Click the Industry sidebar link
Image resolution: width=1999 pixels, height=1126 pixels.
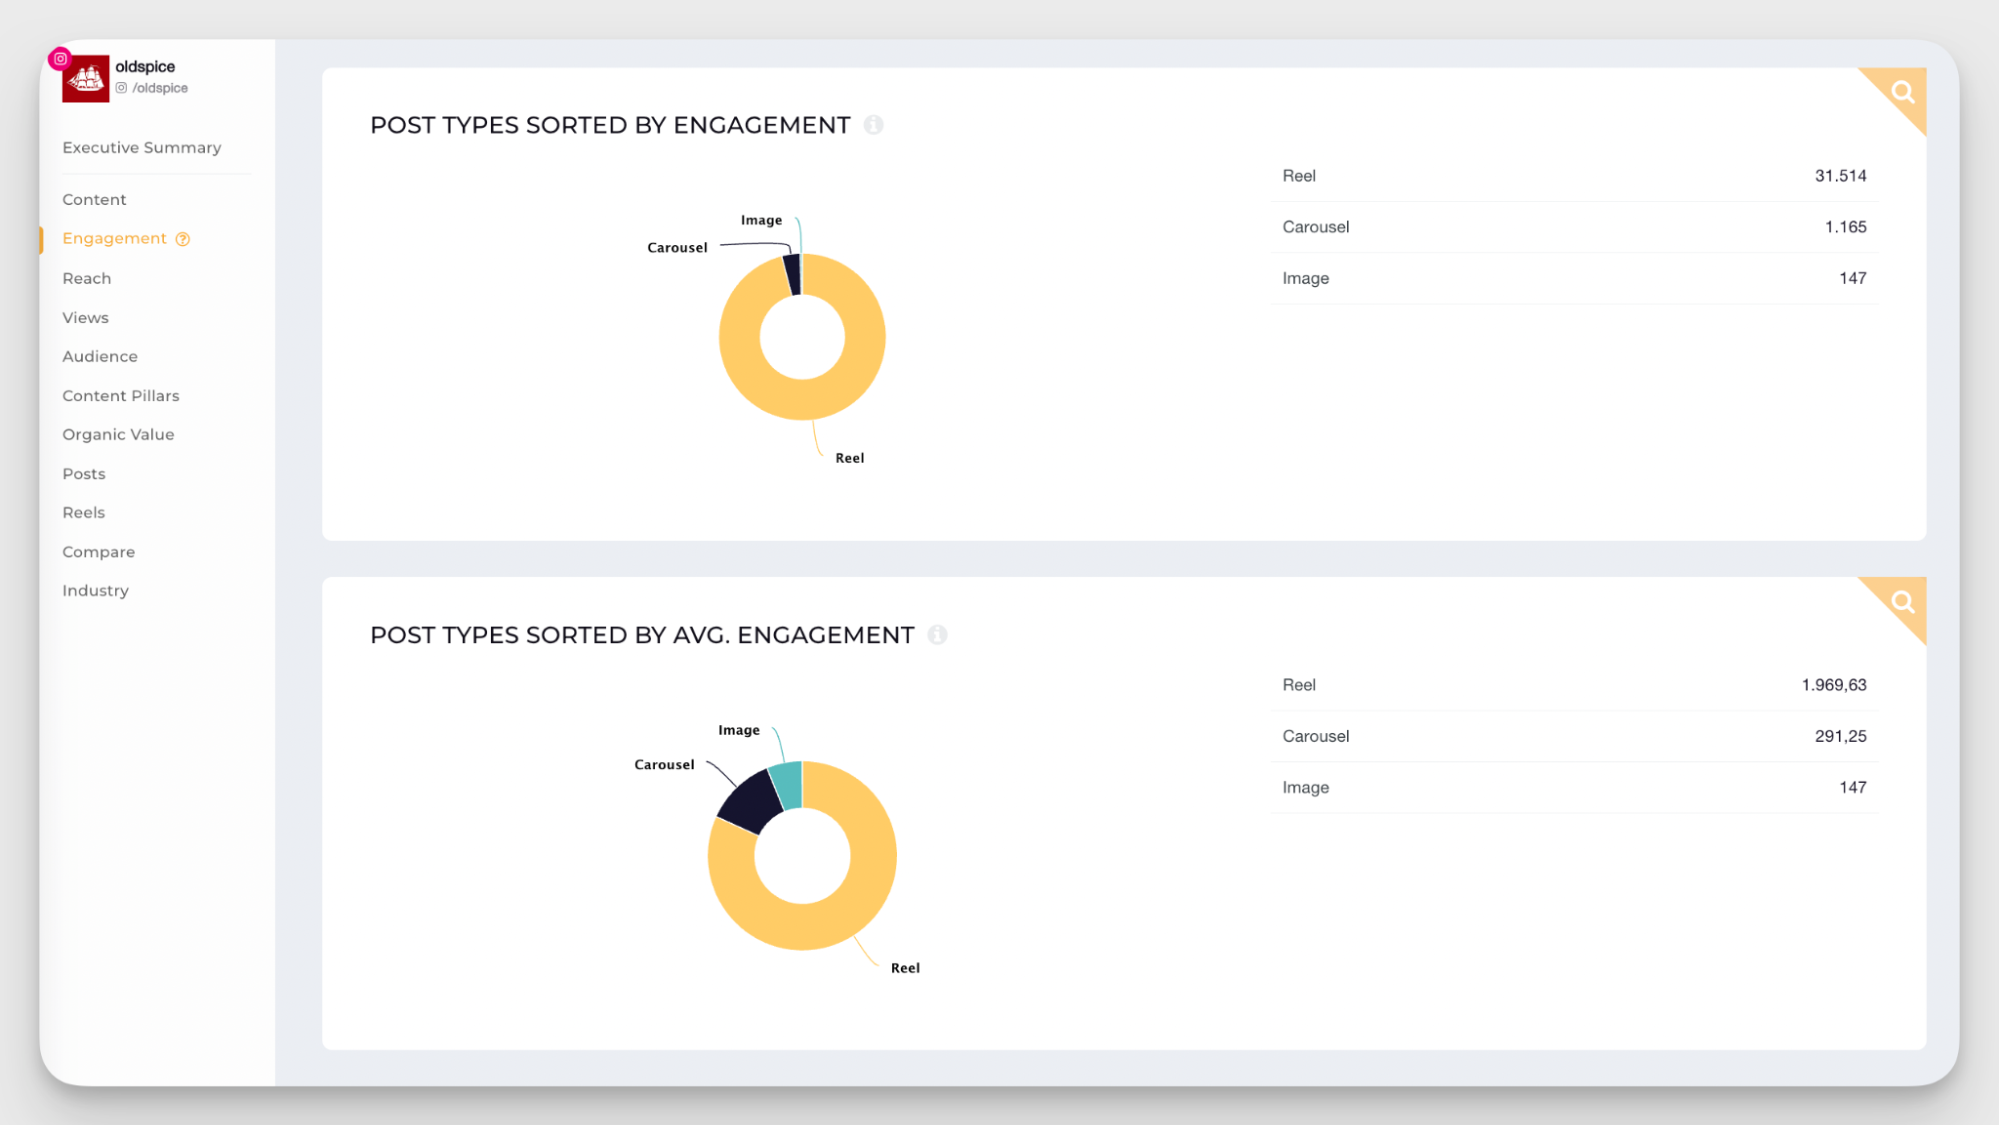[95, 590]
